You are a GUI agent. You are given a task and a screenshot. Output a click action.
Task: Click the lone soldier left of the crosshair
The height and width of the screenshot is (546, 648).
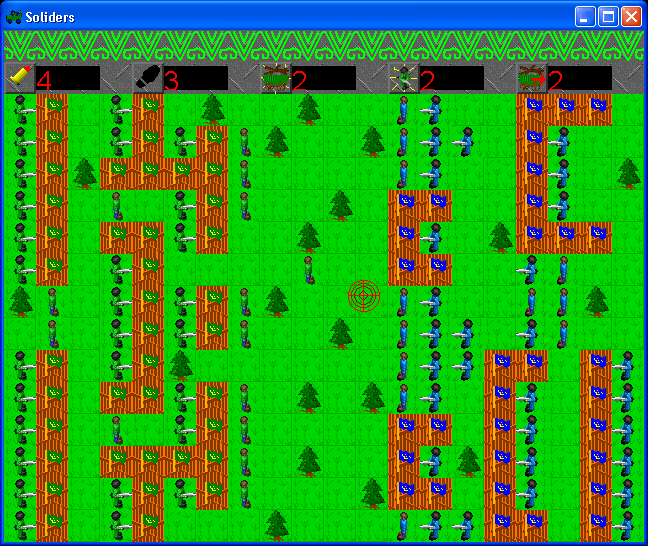pos(309,269)
